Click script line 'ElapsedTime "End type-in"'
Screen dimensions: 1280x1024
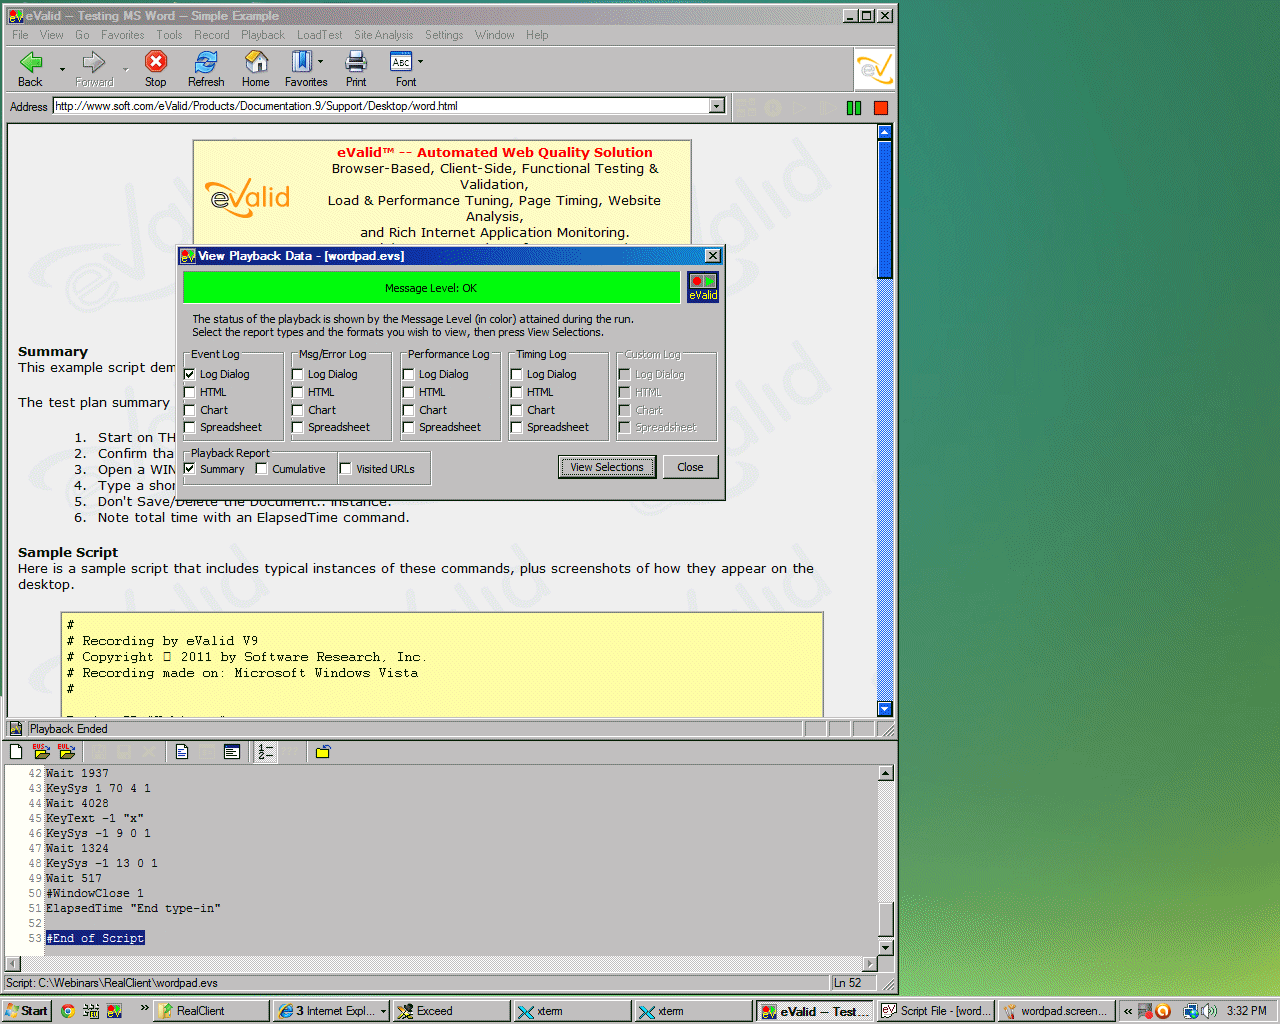(x=133, y=908)
